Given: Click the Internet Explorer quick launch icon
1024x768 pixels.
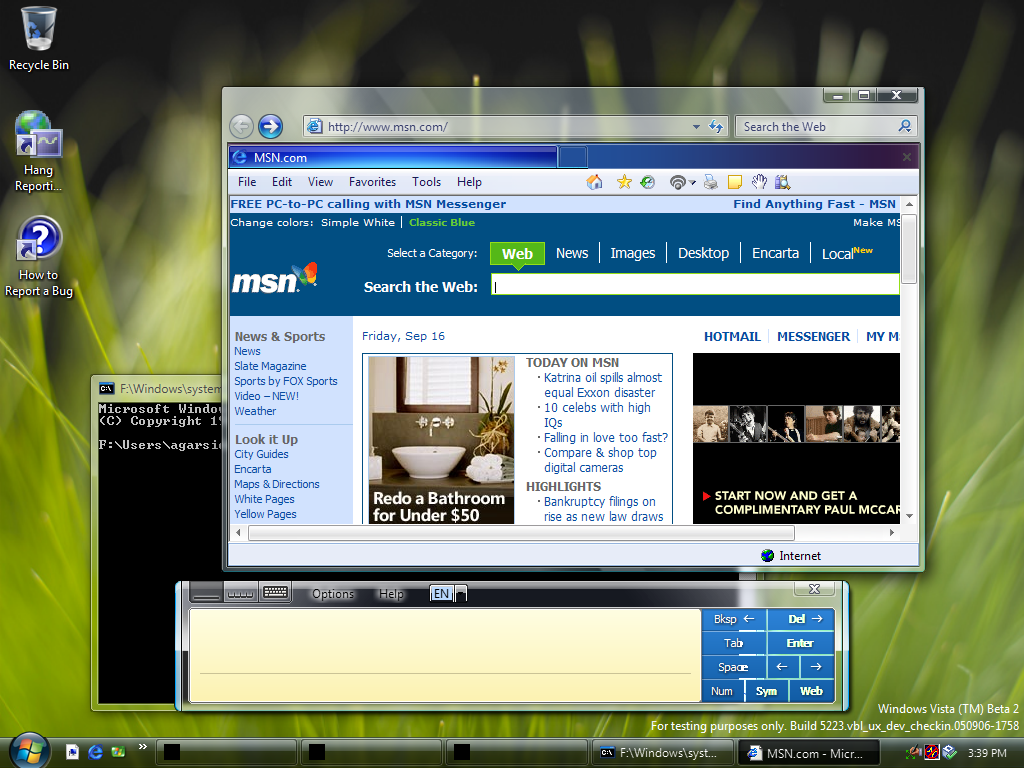Looking at the screenshot, I should pos(95,752).
